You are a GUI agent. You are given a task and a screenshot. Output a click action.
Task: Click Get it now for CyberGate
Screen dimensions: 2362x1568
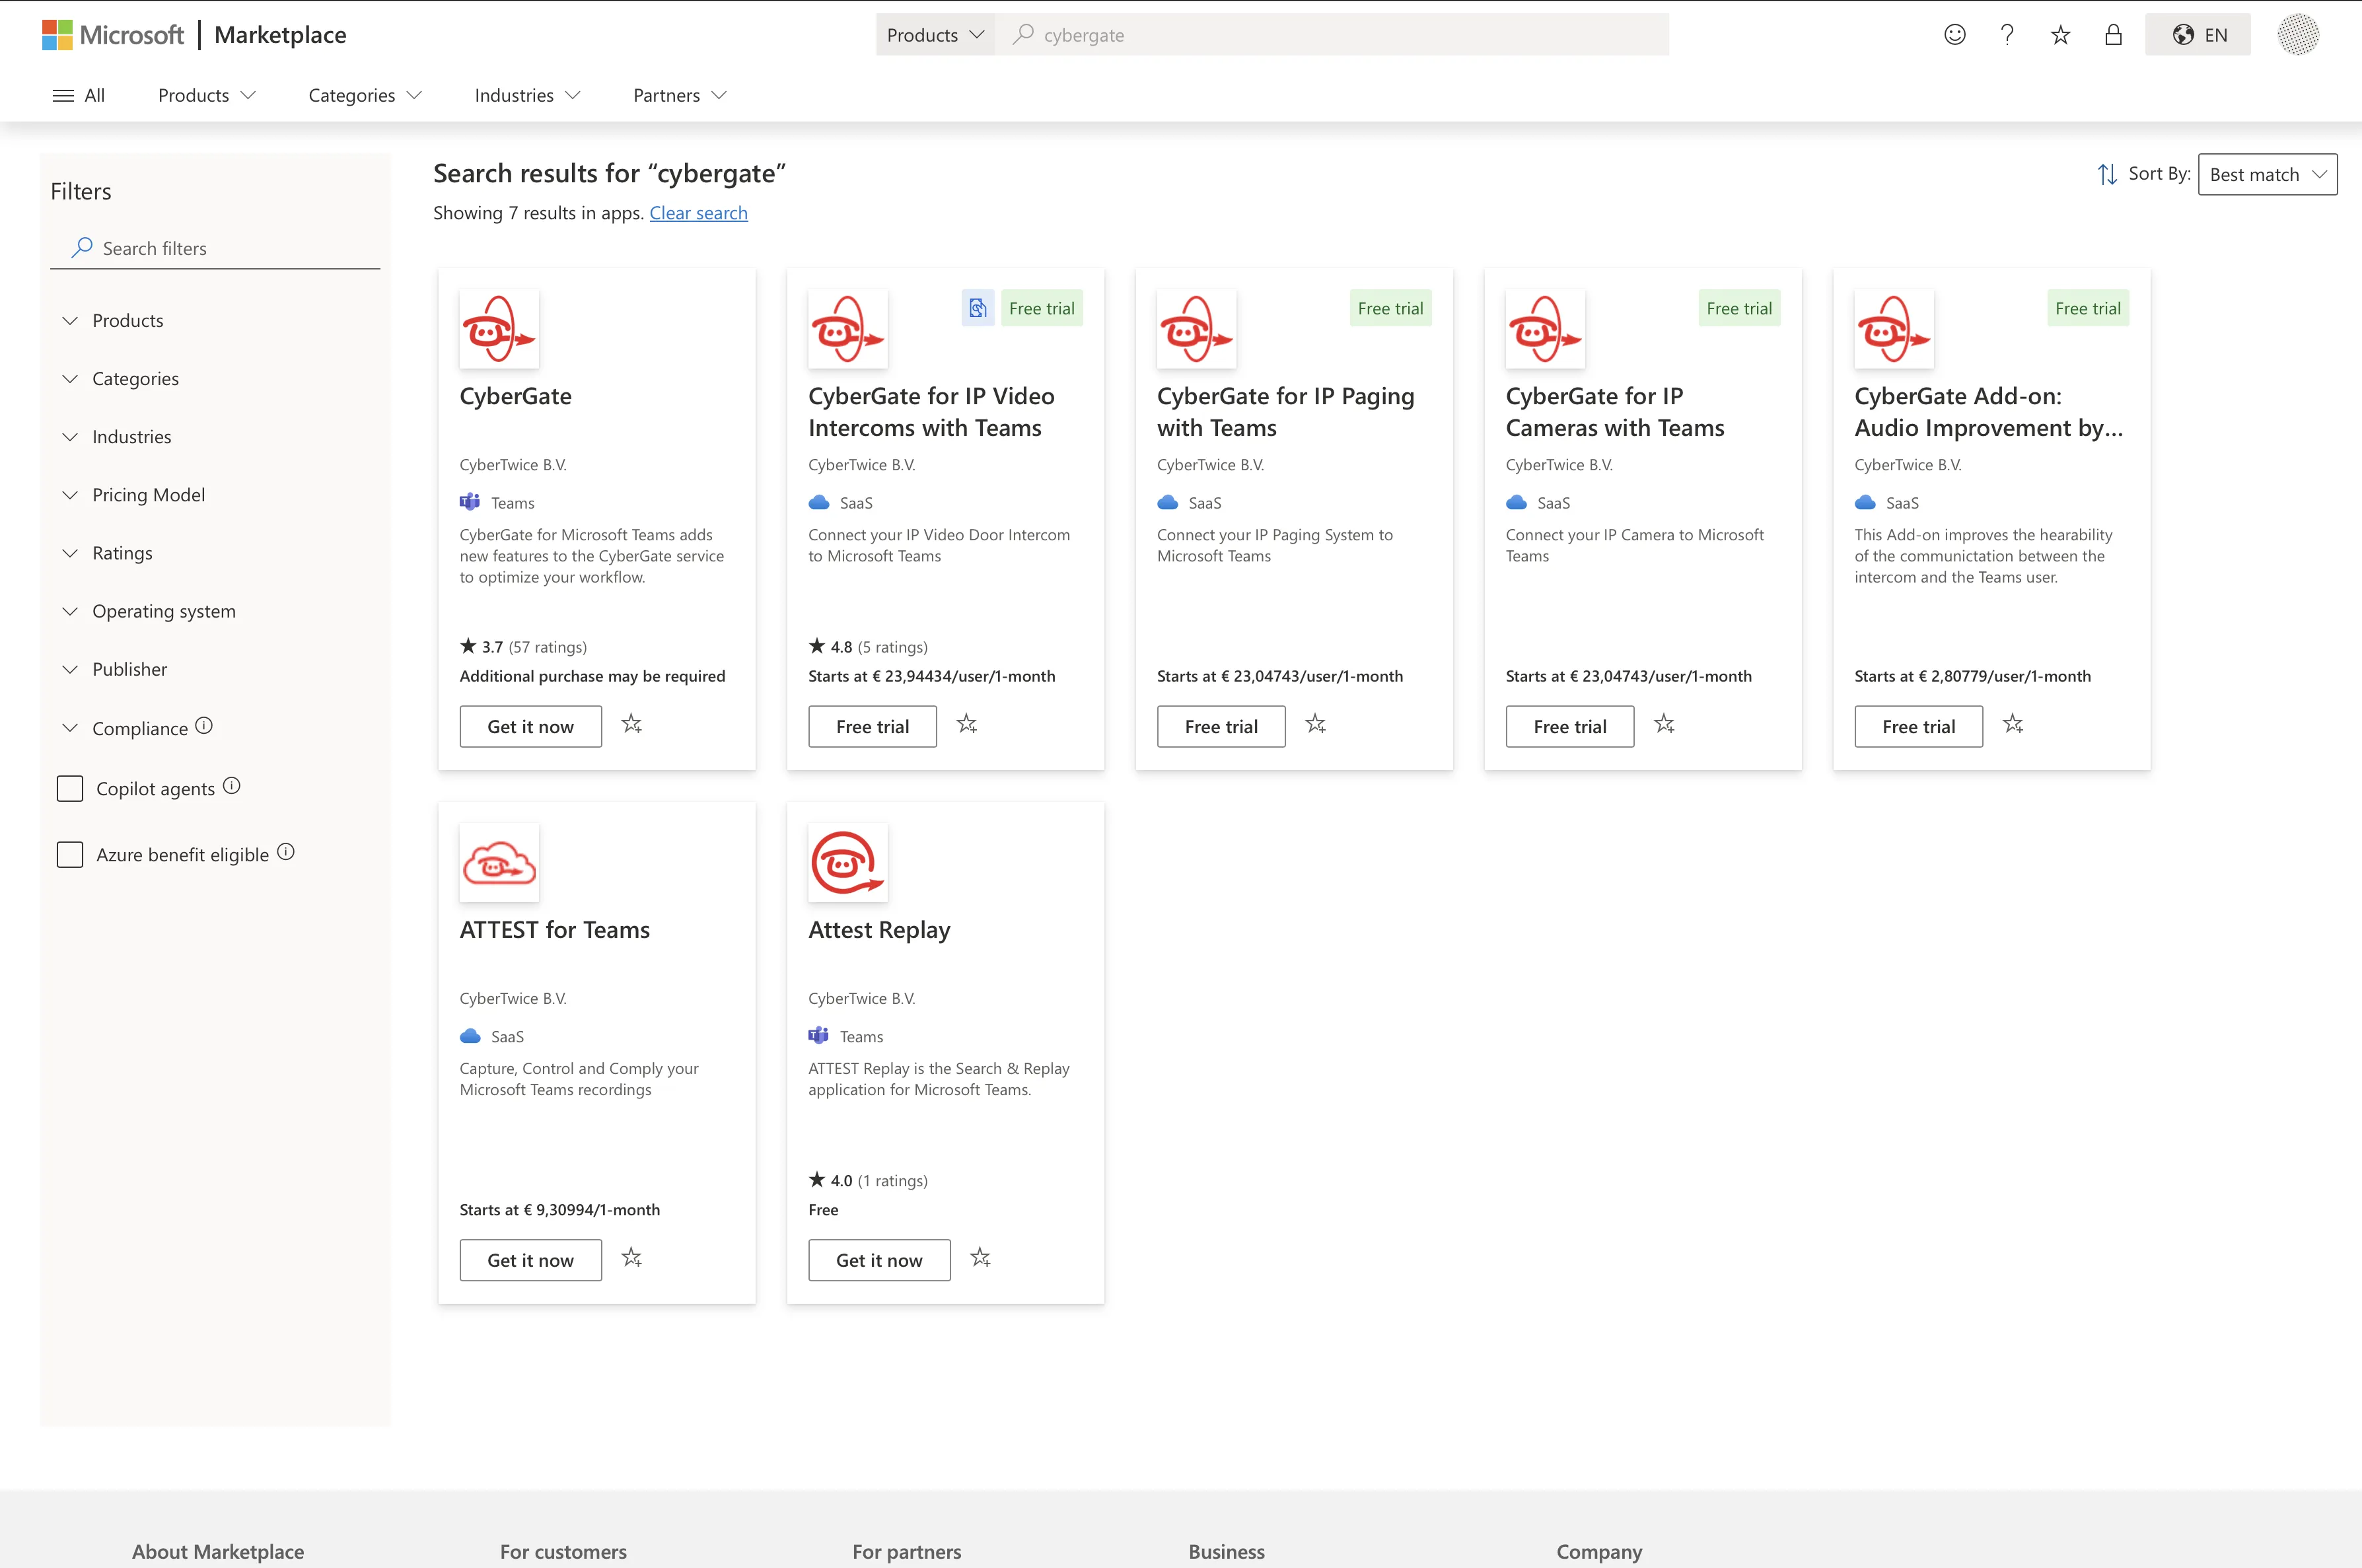point(530,727)
